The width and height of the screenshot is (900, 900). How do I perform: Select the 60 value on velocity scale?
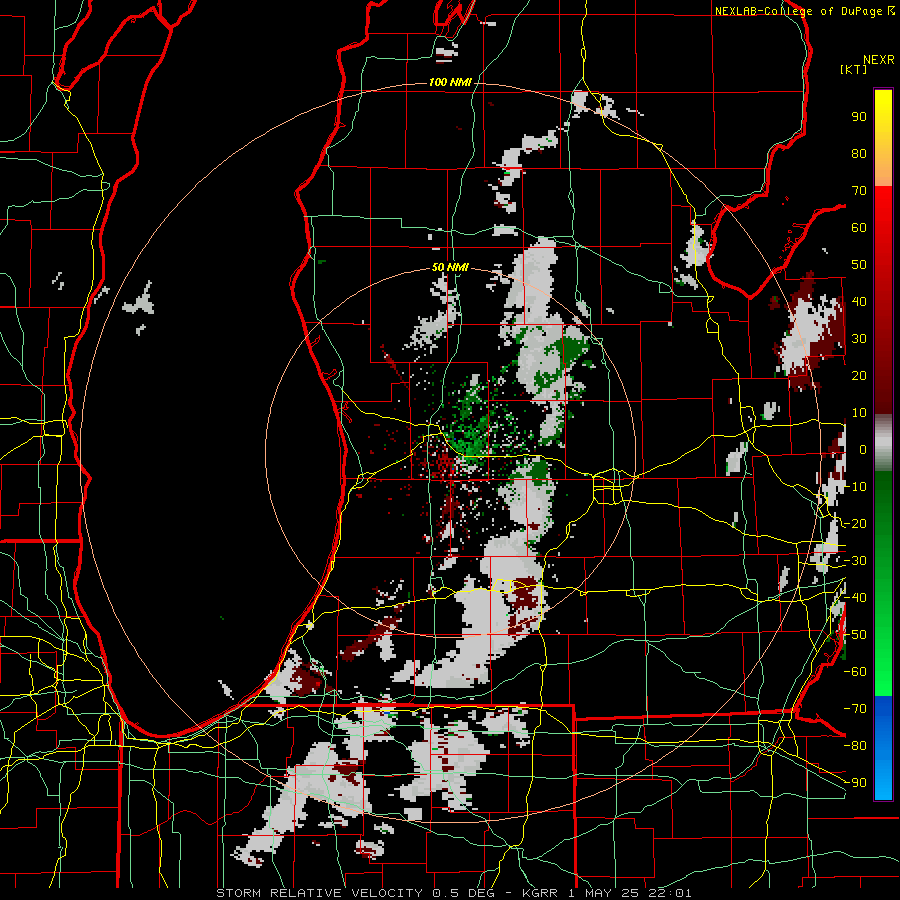tap(859, 227)
